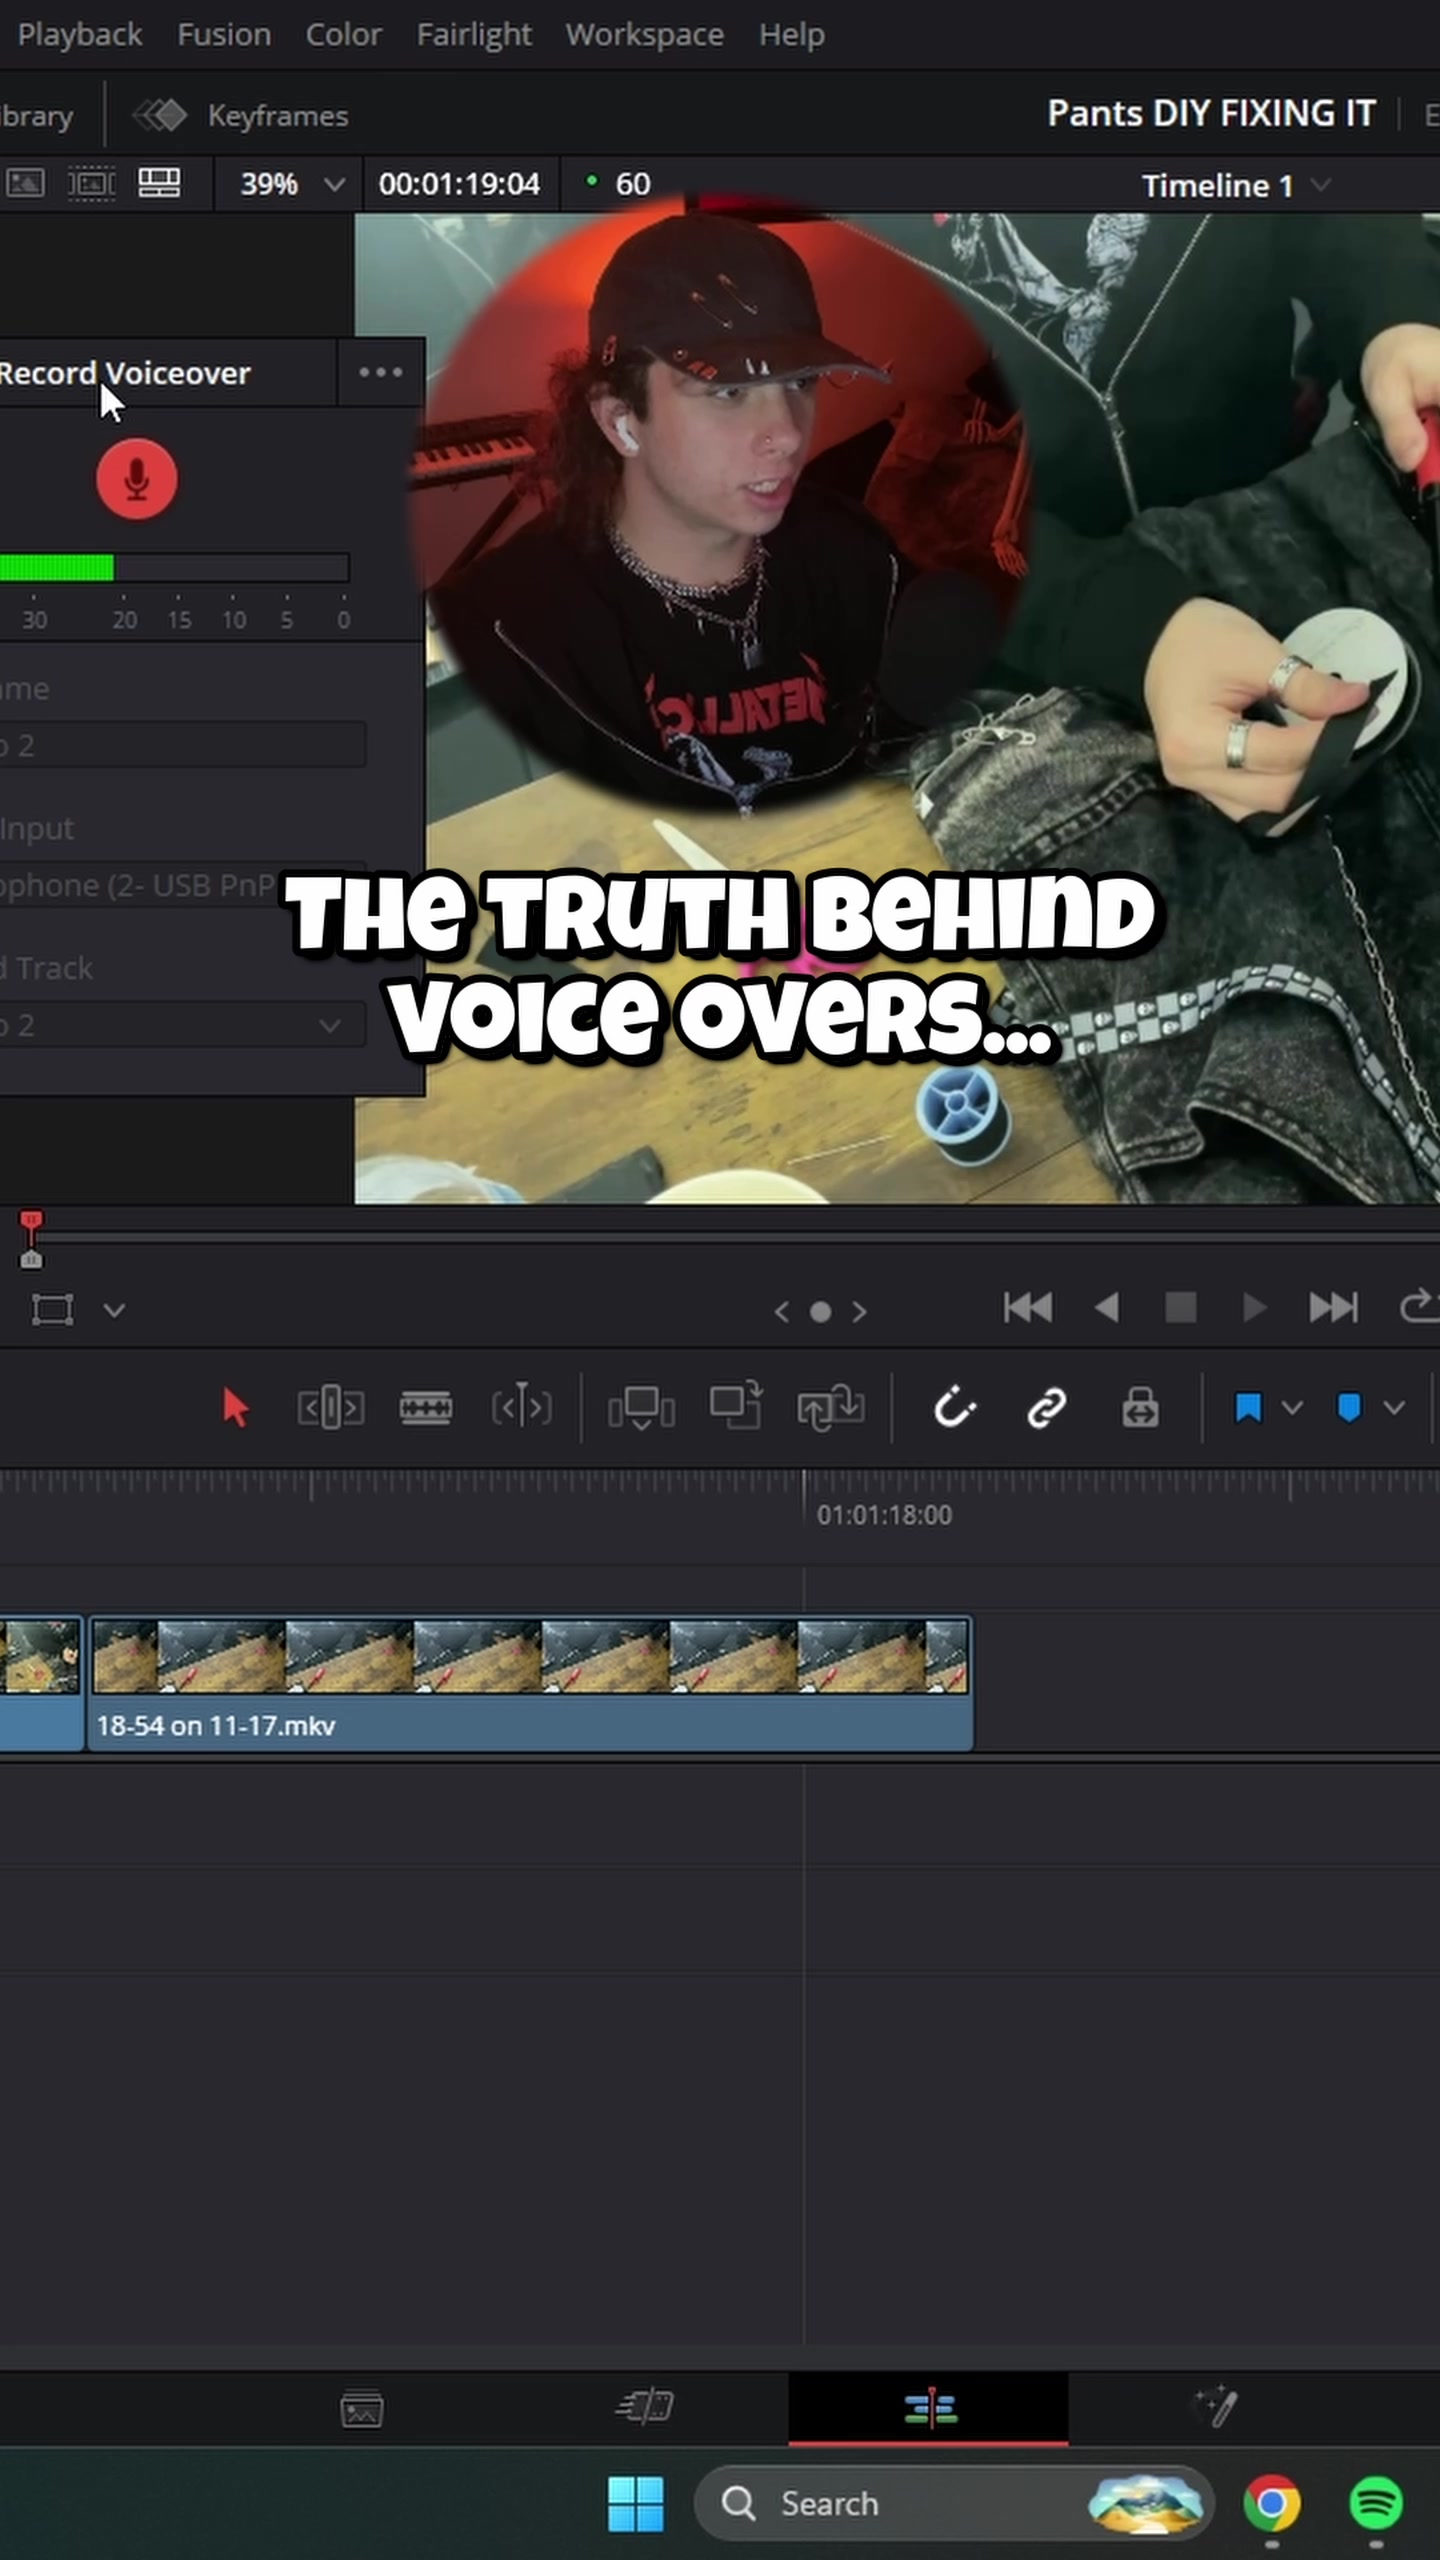Screen dimensions: 1440x2560
Task: Start recording with the red microphone button
Action: pyautogui.click(x=137, y=479)
